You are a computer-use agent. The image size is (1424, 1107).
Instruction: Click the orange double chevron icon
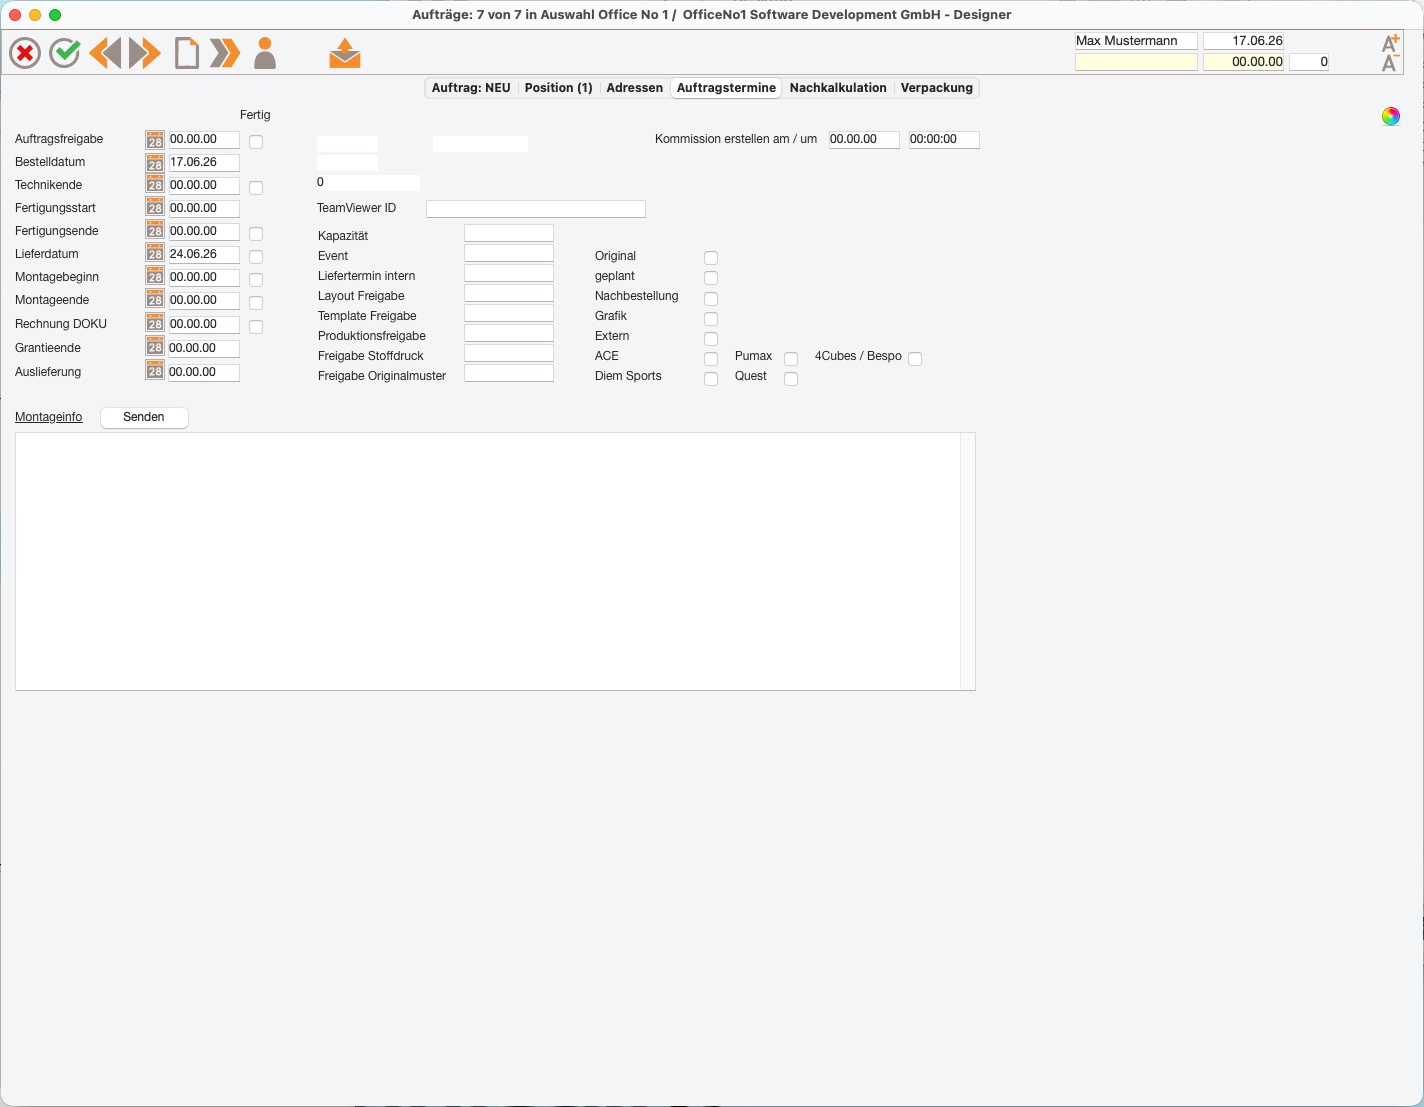[x=225, y=53]
